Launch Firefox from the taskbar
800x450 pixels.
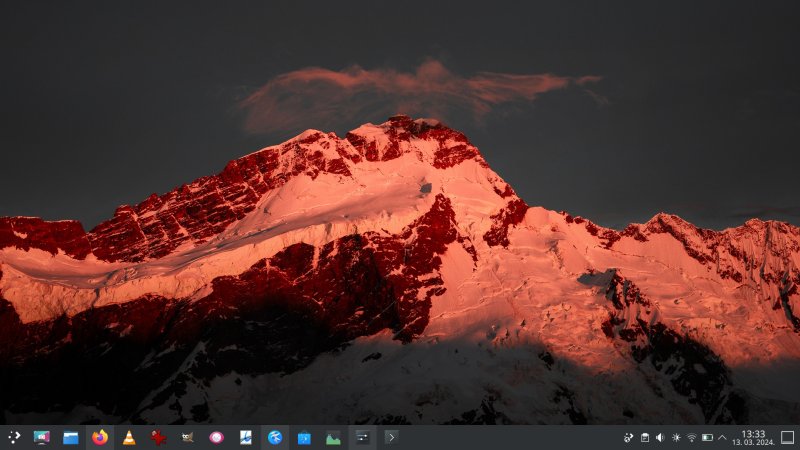coord(100,437)
